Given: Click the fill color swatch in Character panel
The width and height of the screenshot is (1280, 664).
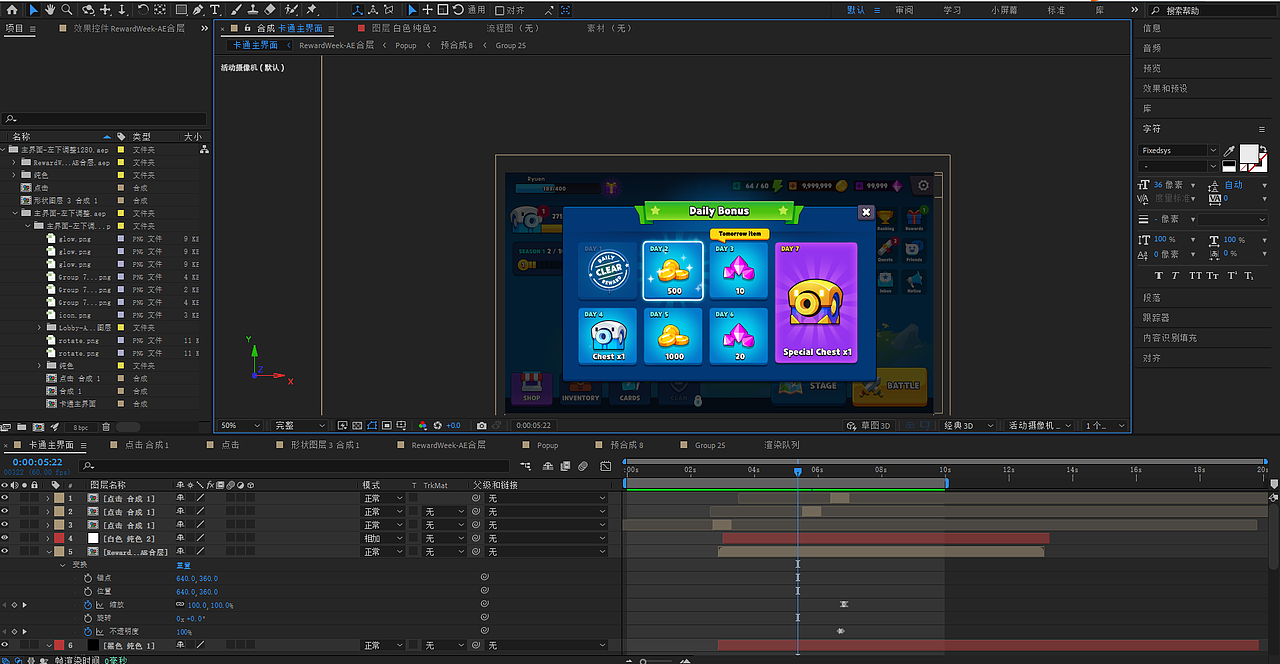Looking at the screenshot, I should (x=1249, y=154).
